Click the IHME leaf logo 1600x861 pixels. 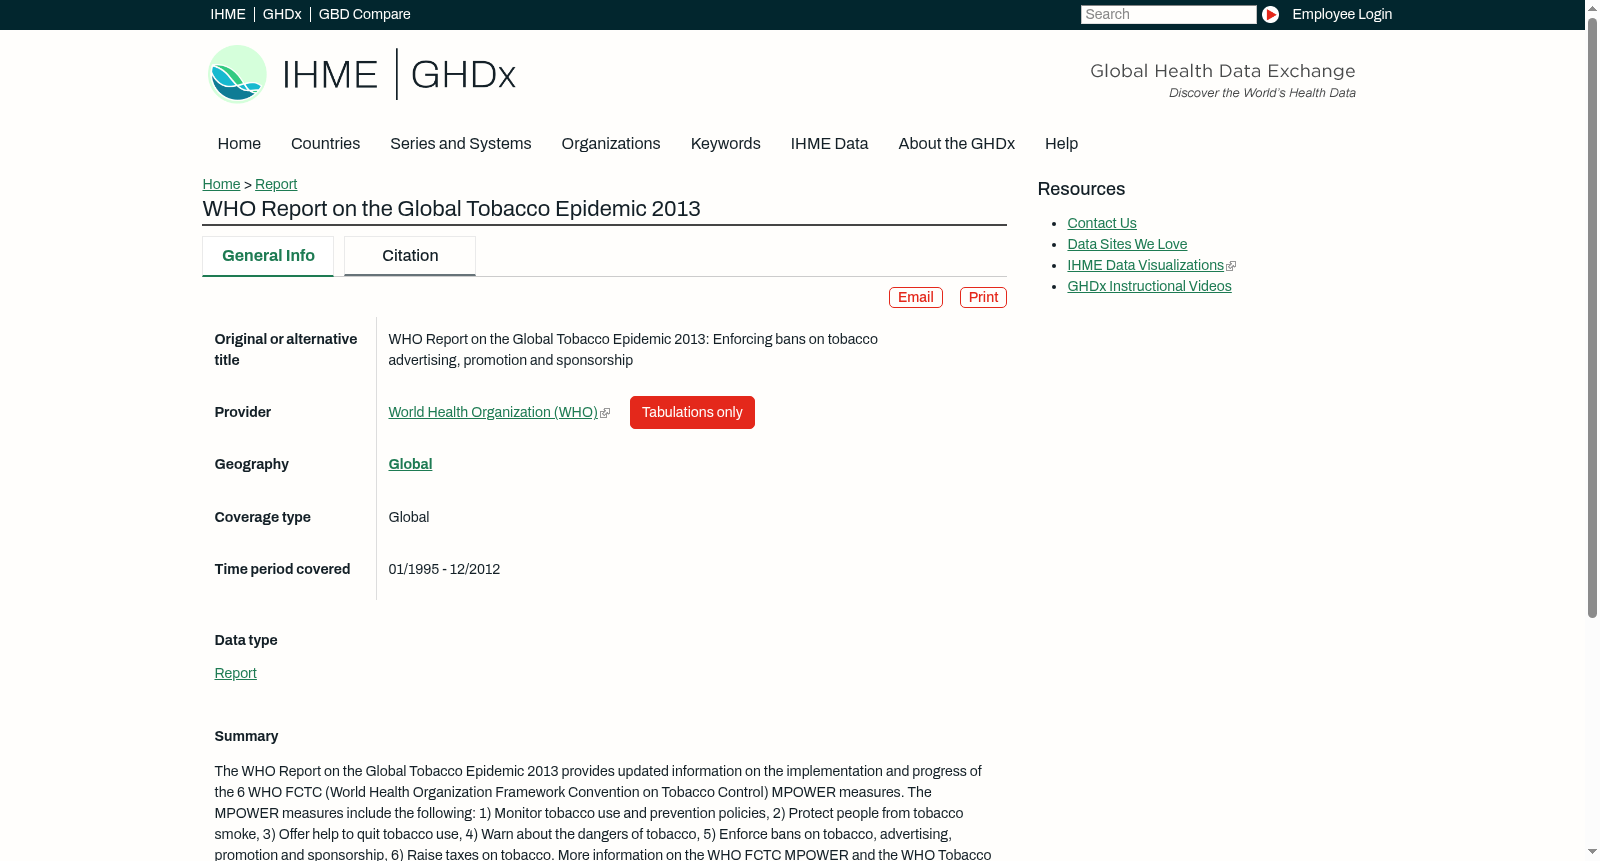click(x=237, y=74)
